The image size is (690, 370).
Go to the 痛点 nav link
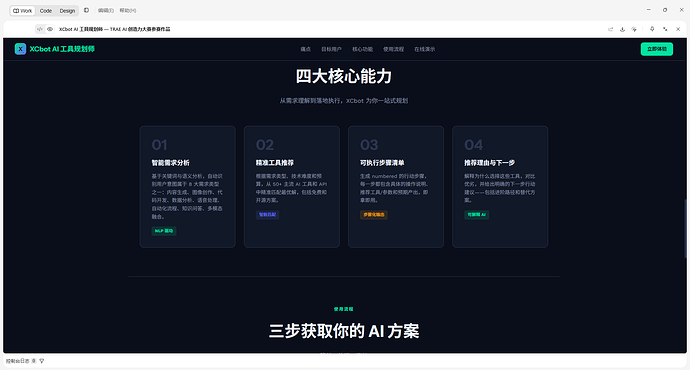(x=305, y=49)
